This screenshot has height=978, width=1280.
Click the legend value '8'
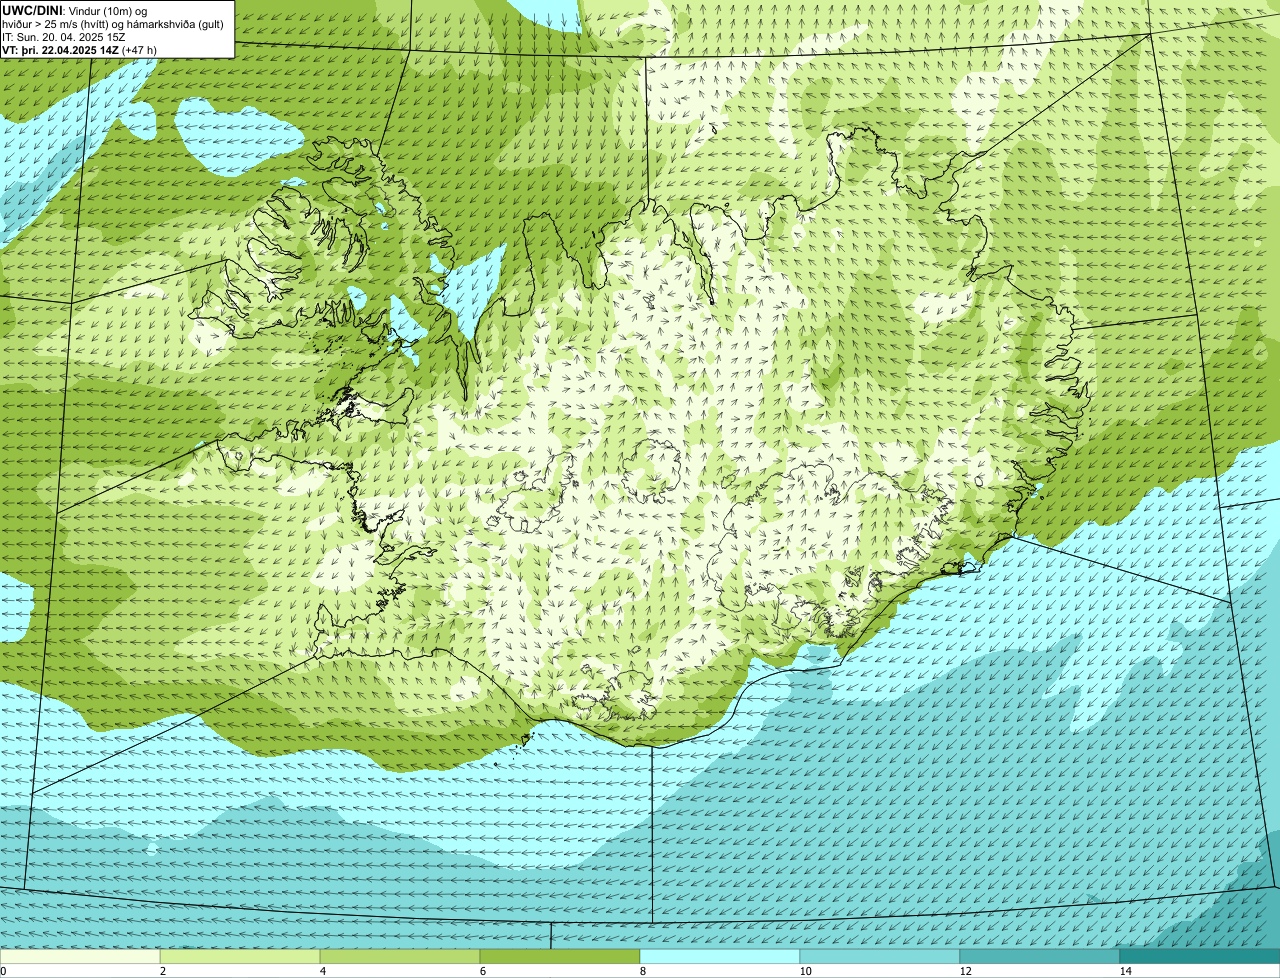642,971
